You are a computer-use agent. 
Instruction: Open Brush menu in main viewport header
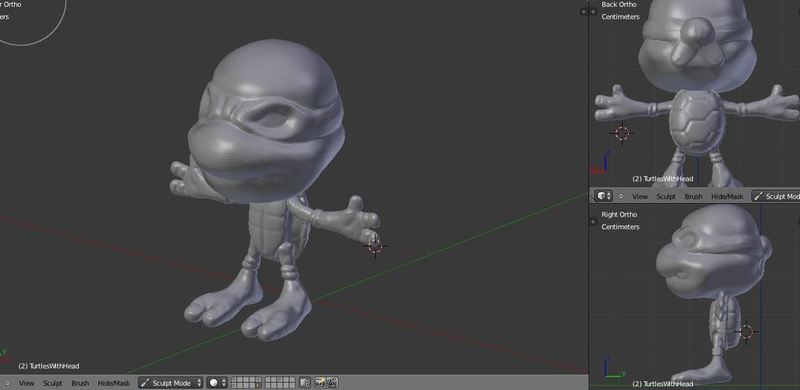80,383
